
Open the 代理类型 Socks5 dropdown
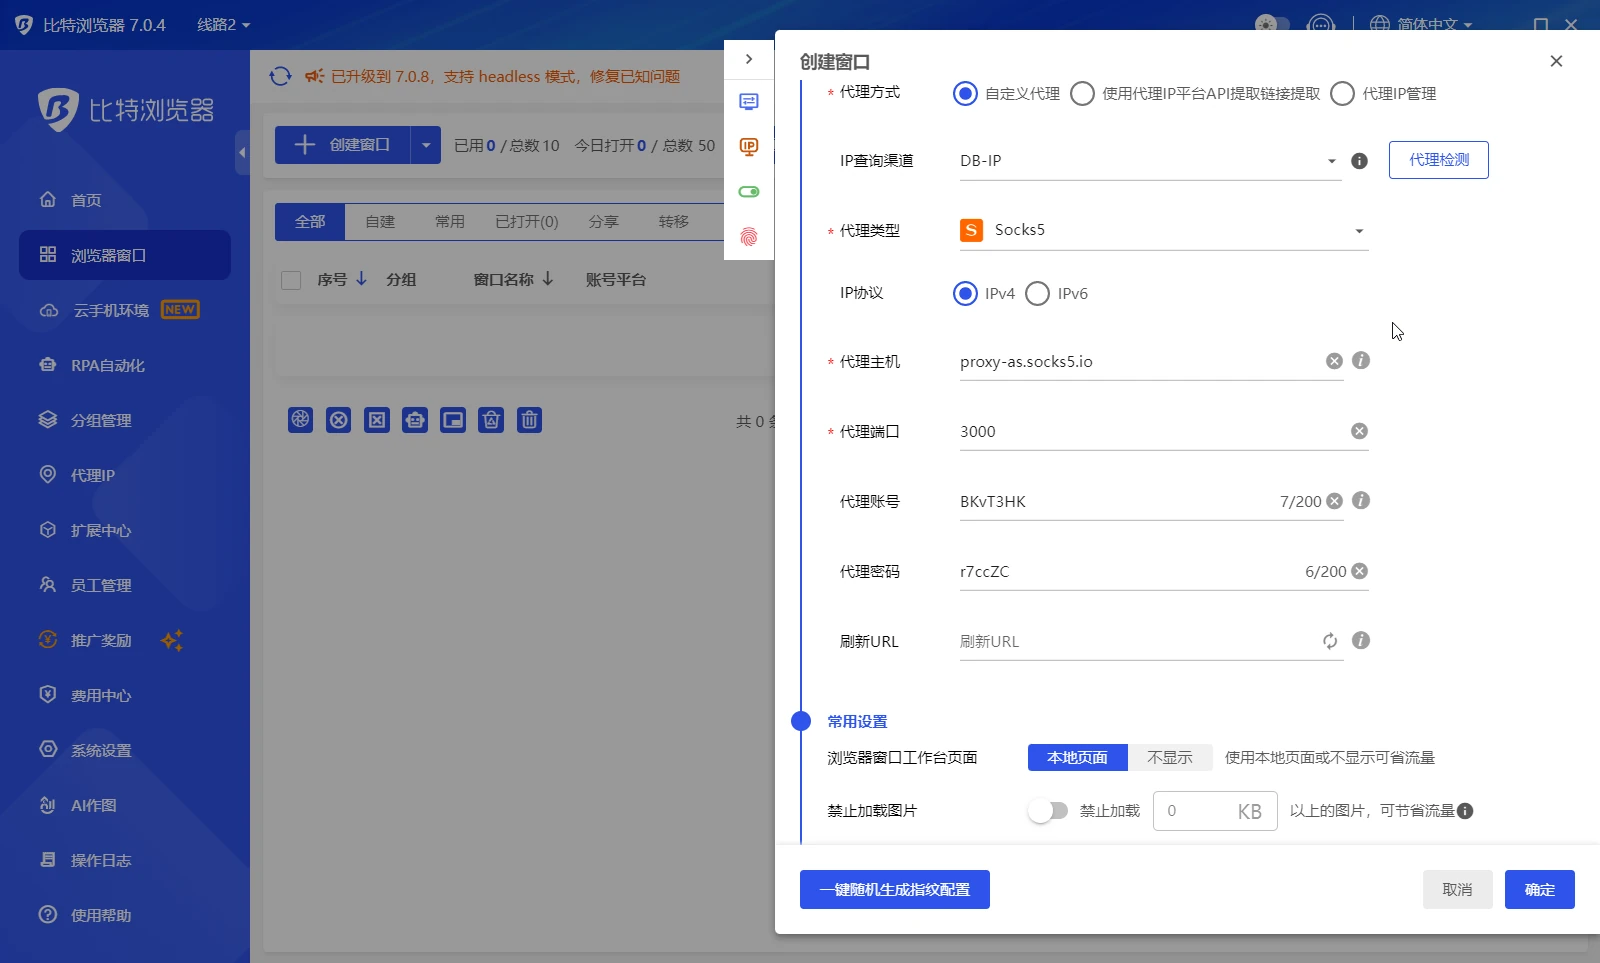pos(1164,230)
